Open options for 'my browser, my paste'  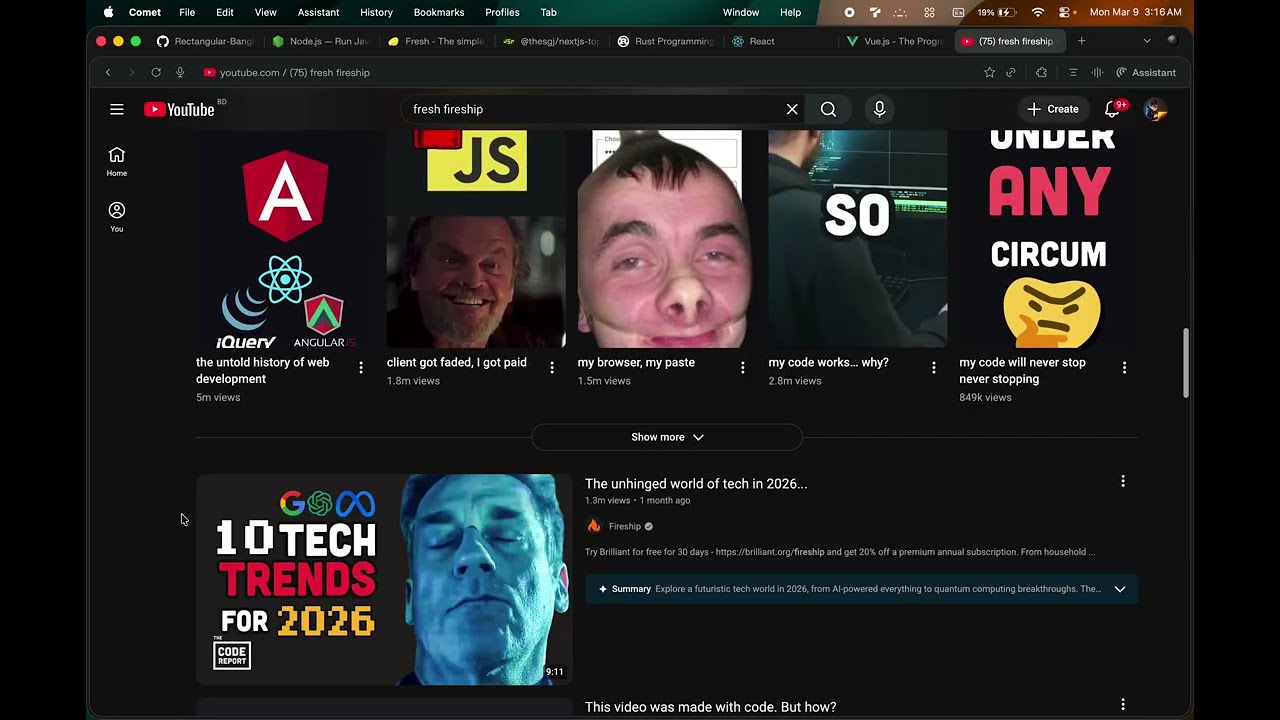click(x=743, y=368)
